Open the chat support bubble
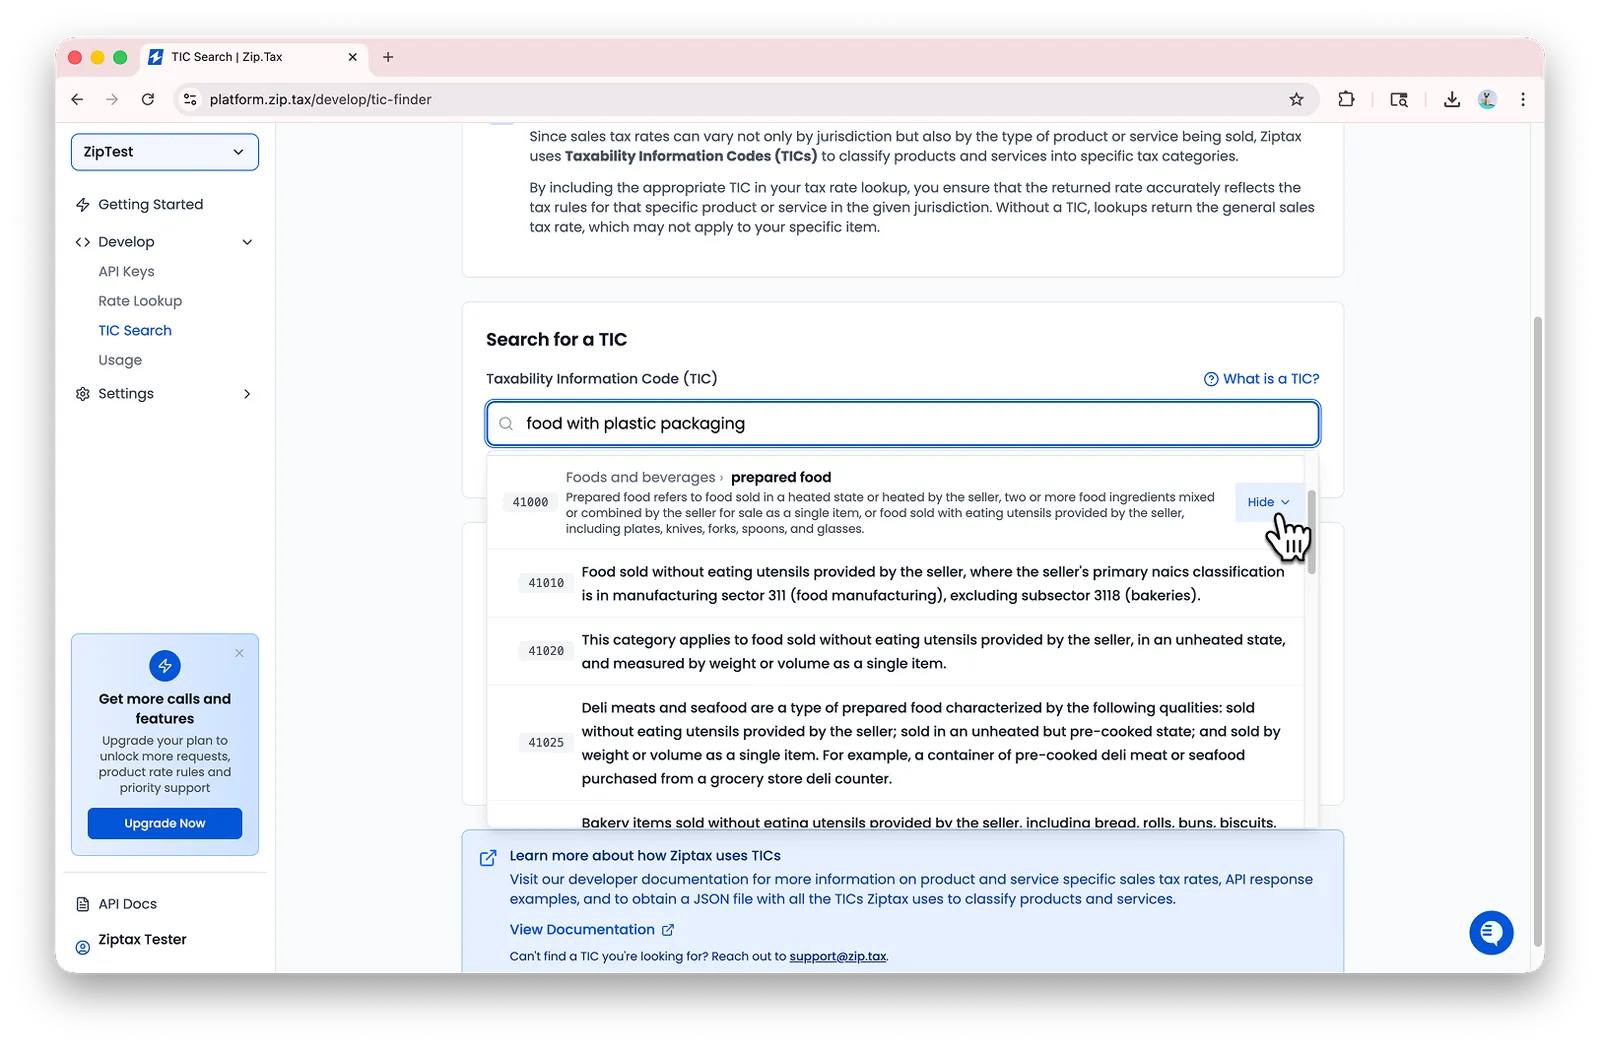This screenshot has width=1600, height=1046. tap(1491, 933)
